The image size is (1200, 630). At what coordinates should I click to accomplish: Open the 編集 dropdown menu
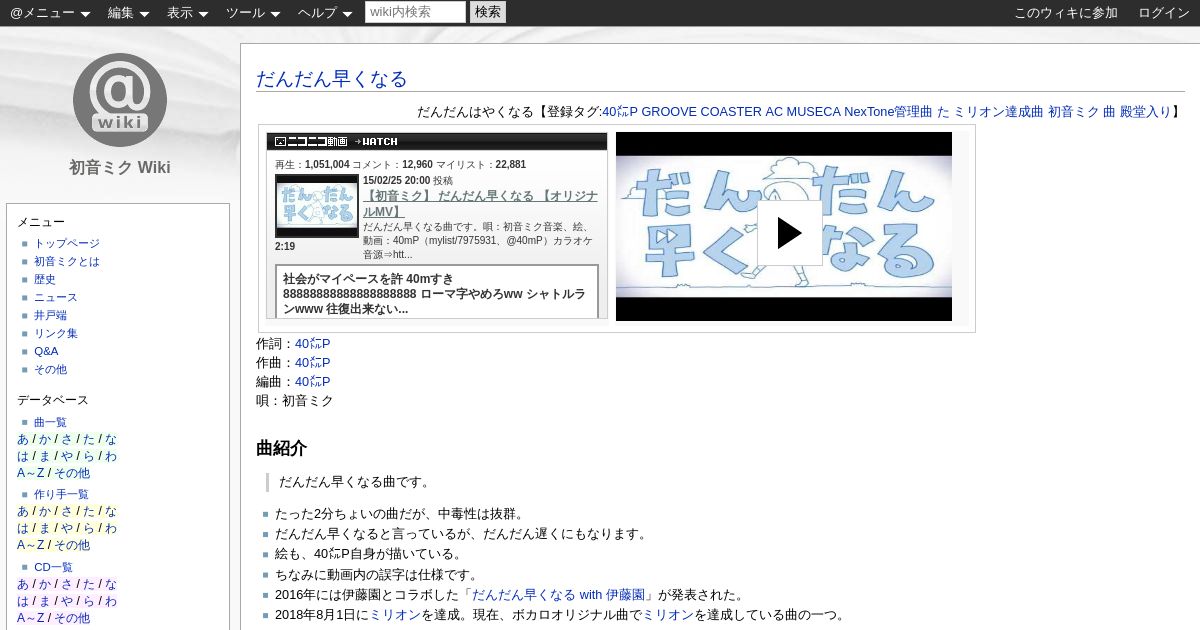(128, 12)
